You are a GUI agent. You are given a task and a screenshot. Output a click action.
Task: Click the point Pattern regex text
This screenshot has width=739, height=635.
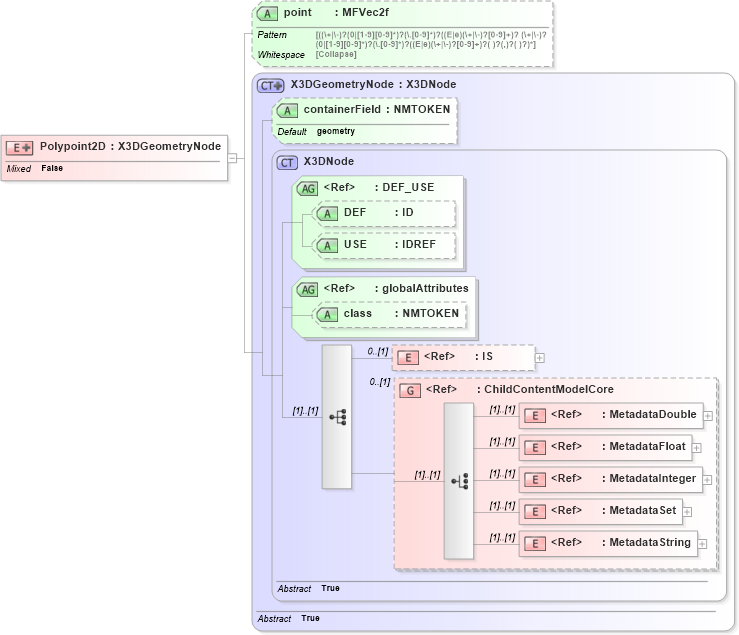point(431,40)
